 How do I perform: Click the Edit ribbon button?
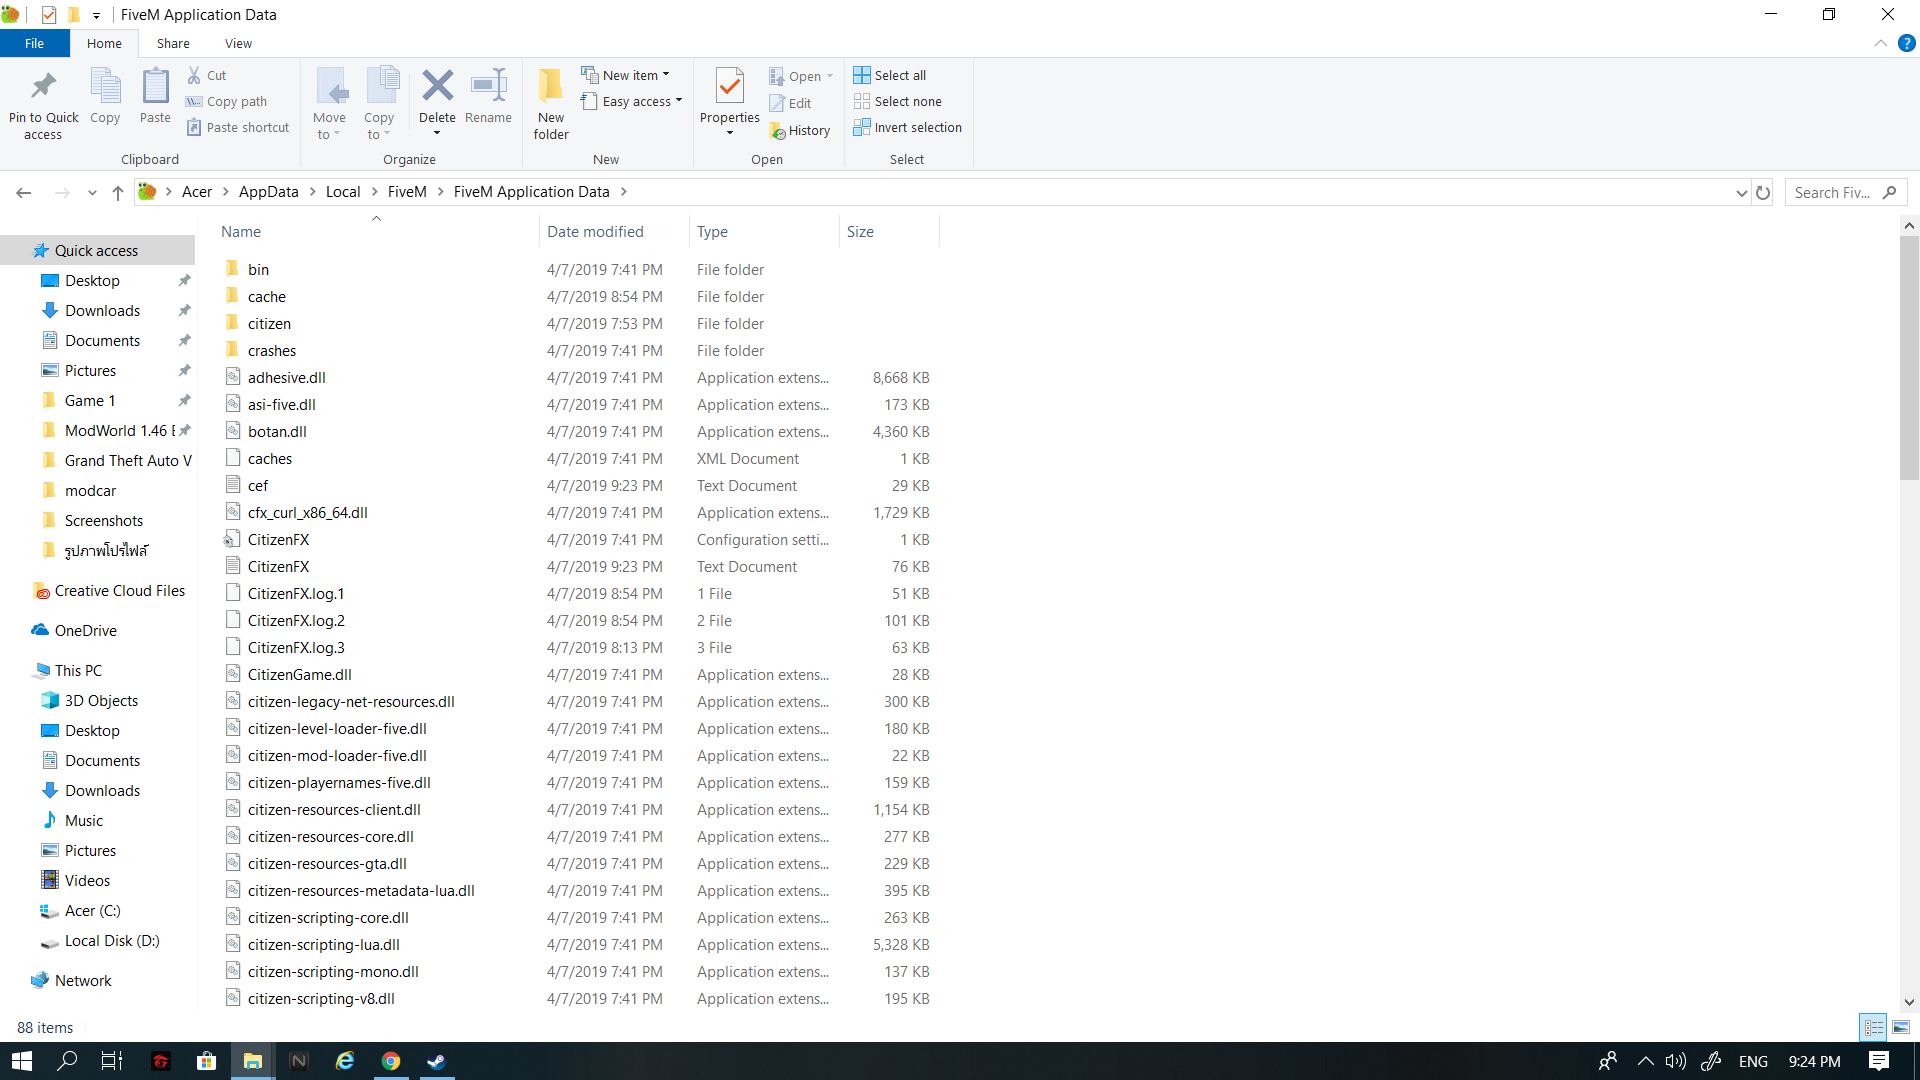(790, 103)
